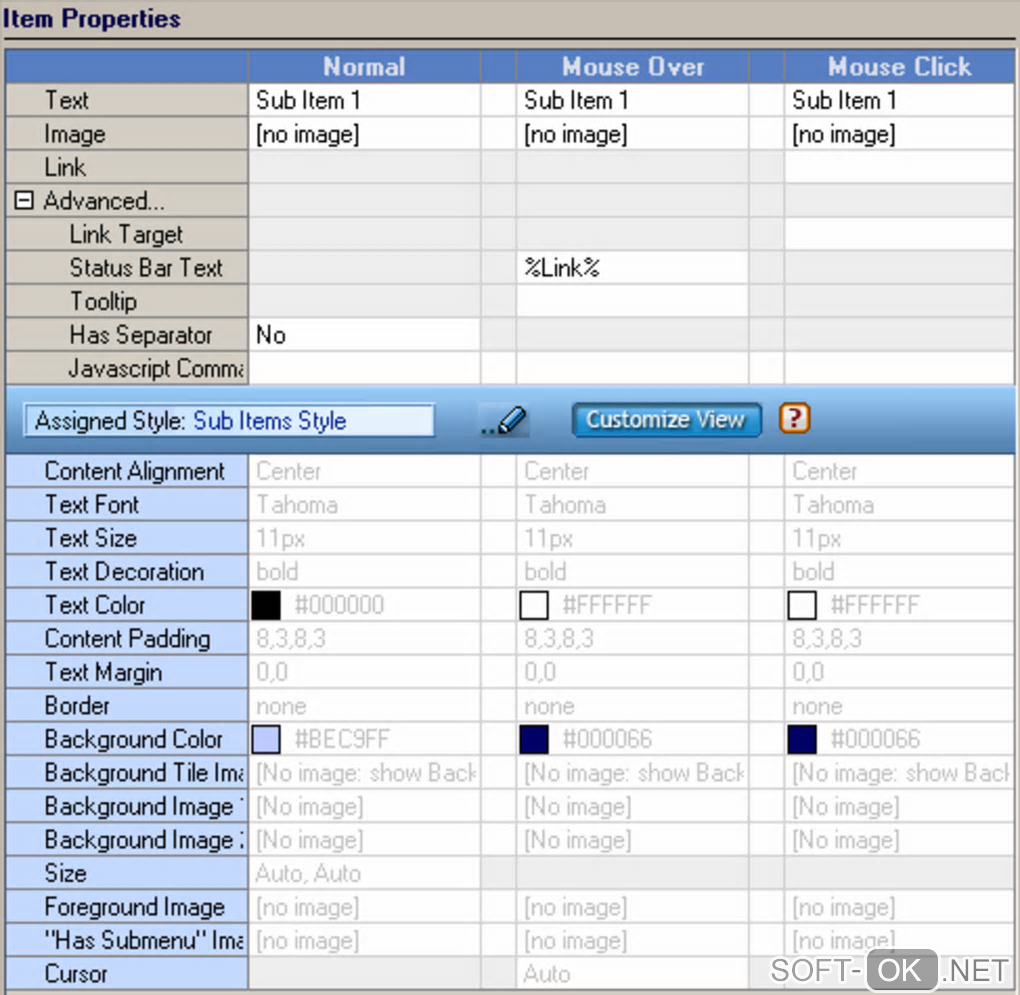Edit the Mouse Over Text value Sub Item 1

[x=632, y=100]
